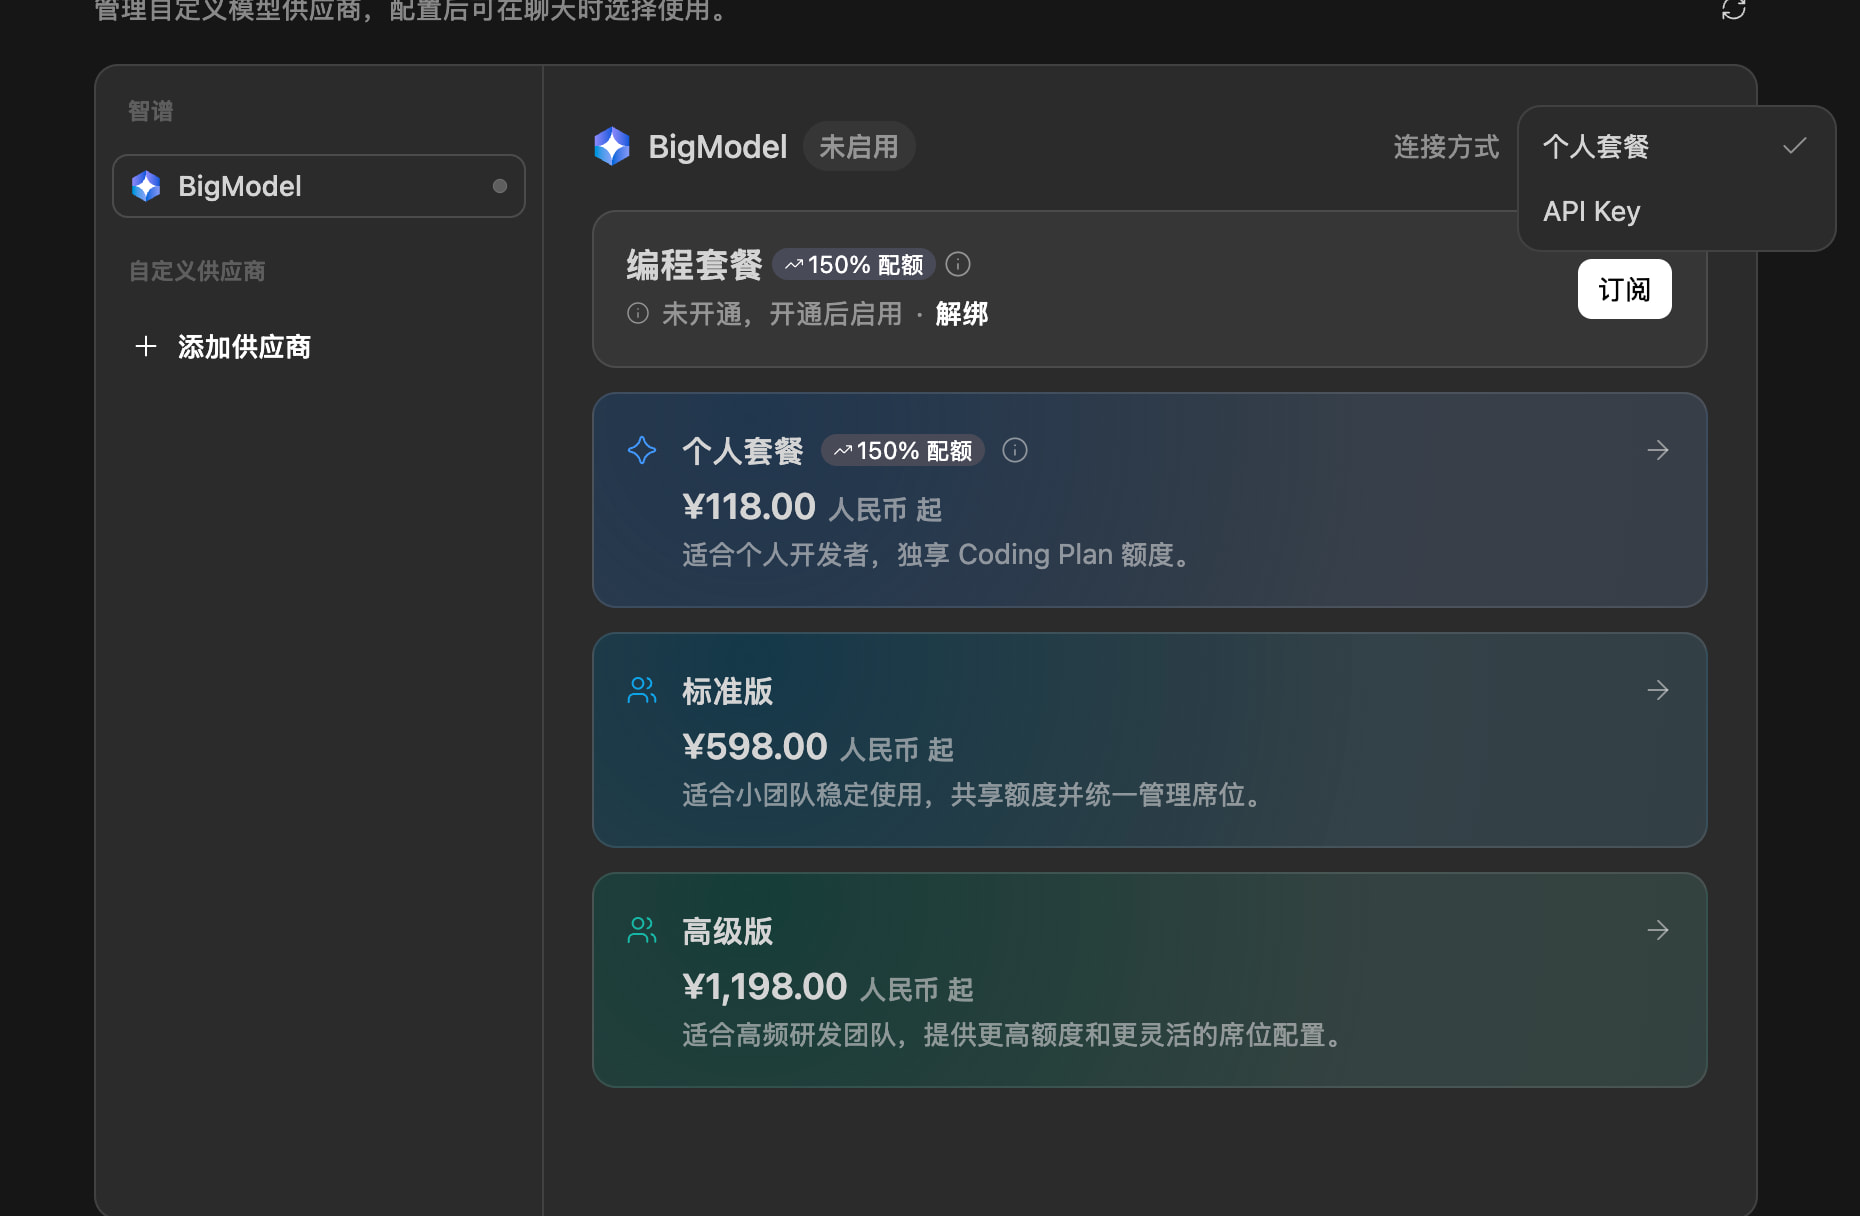The height and width of the screenshot is (1216, 1860).
Task: Click the 标准版 plan title
Action: 727,691
